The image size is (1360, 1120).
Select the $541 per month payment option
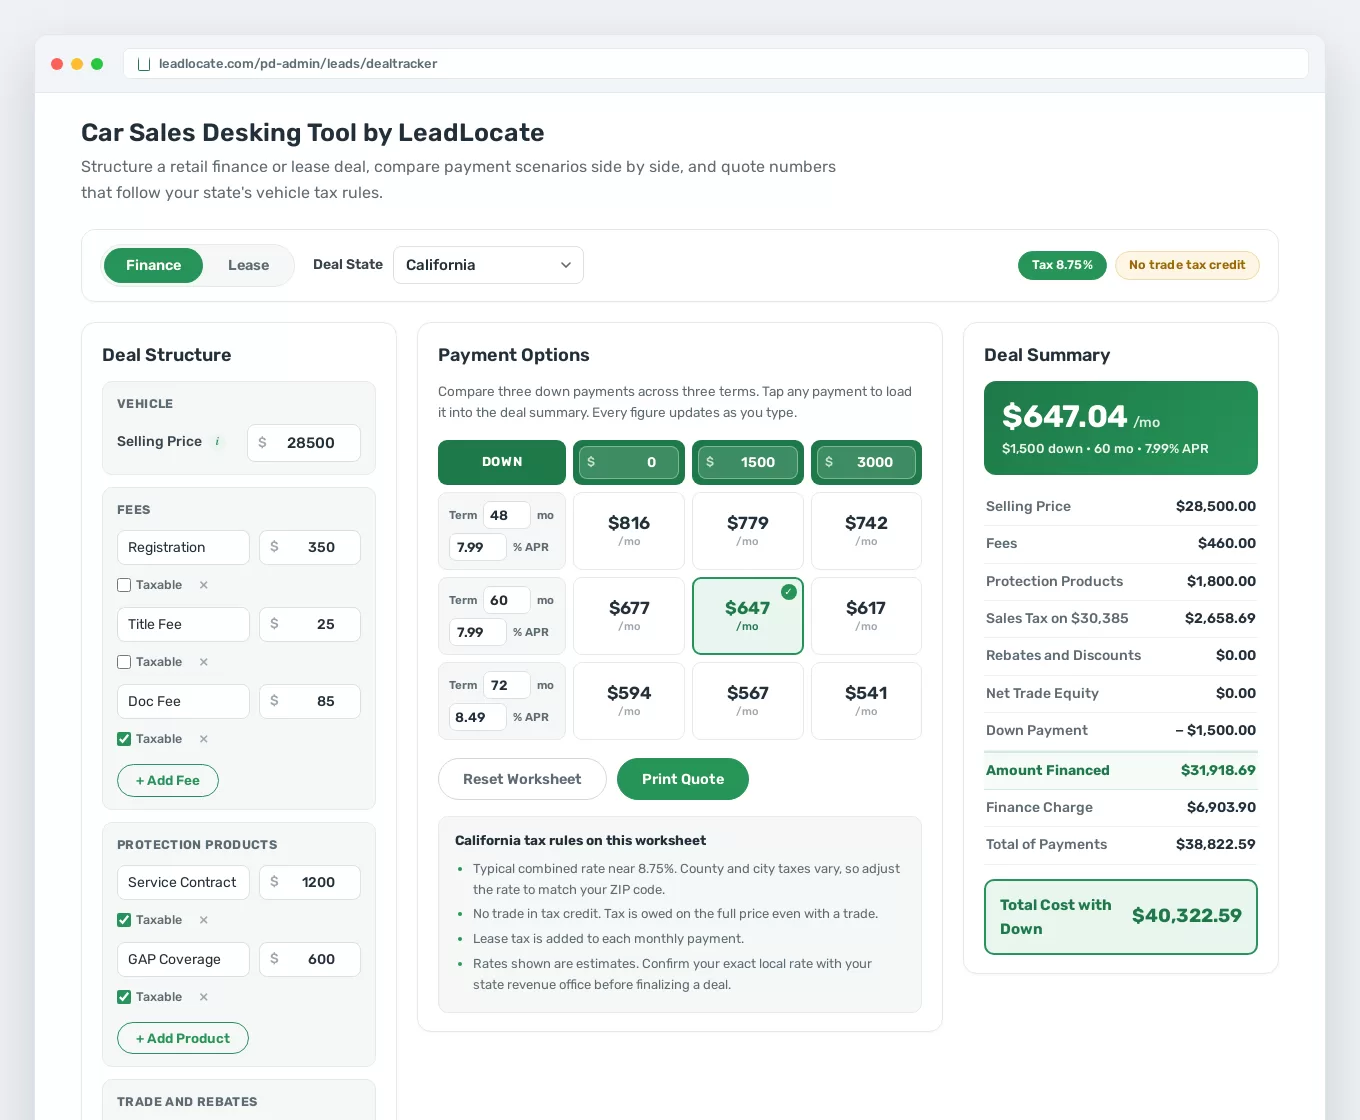[866, 701]
